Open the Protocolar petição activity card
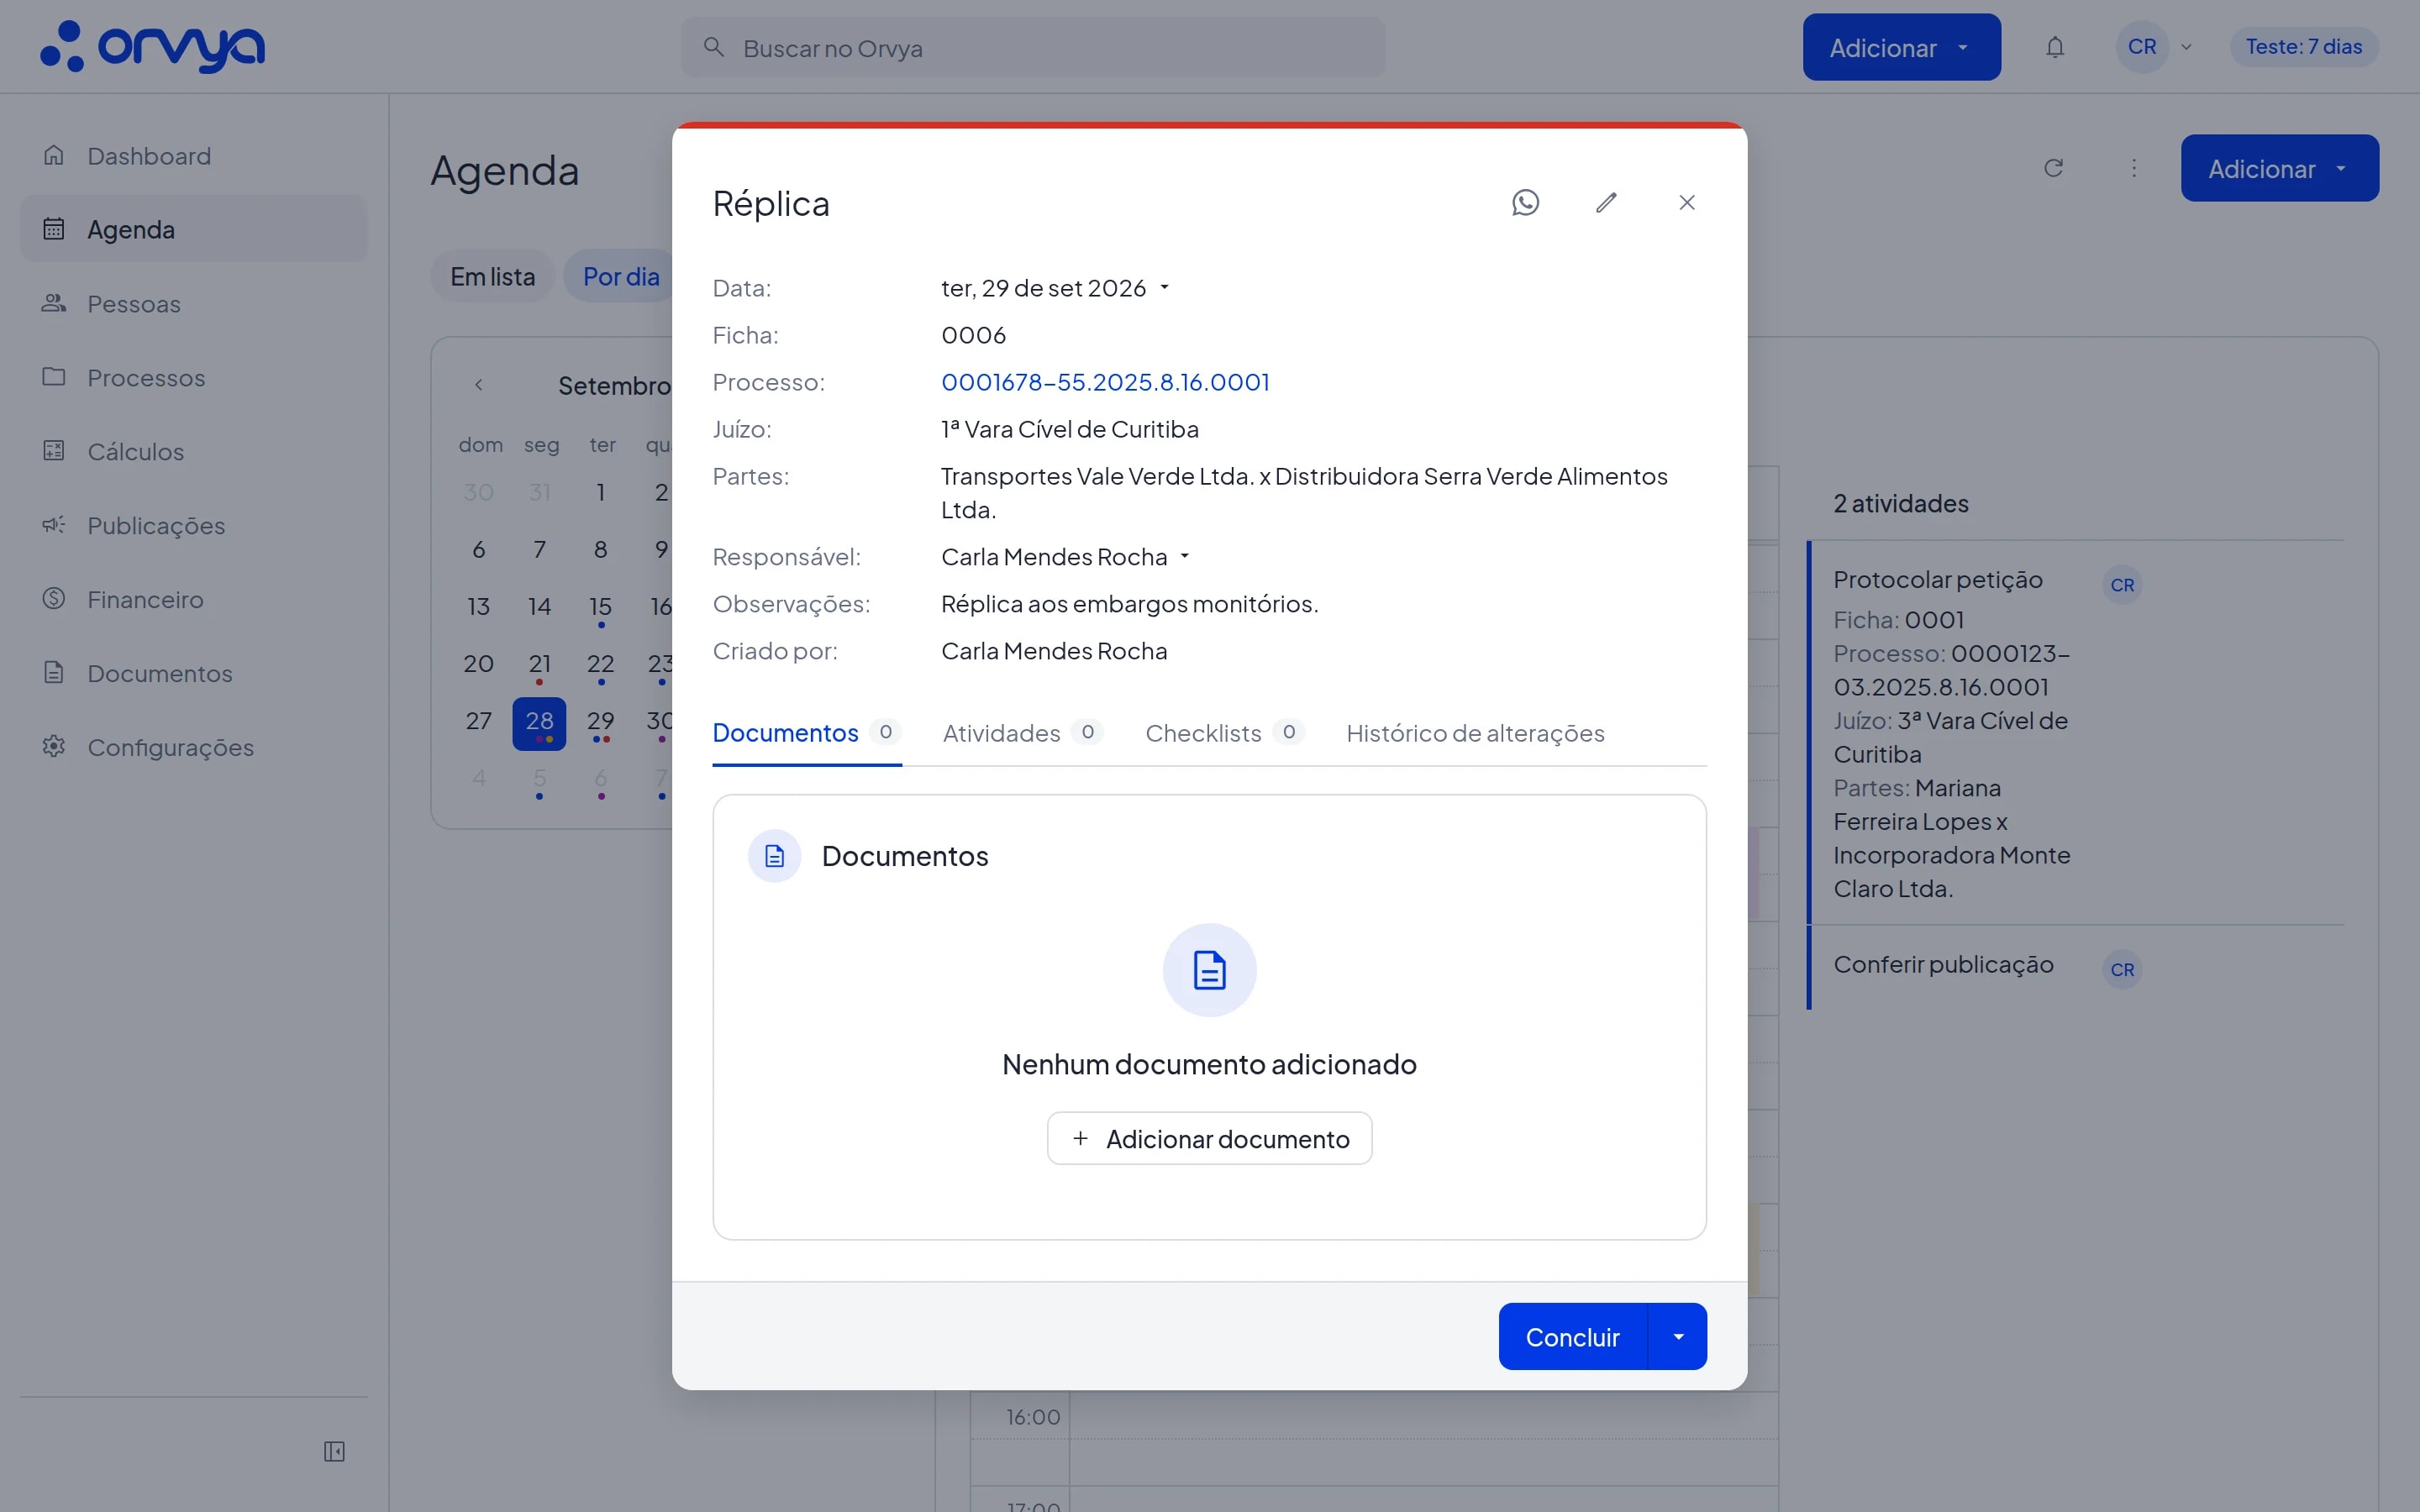This screenshot has height=1512, width=2420. [x=2075, y=733]
